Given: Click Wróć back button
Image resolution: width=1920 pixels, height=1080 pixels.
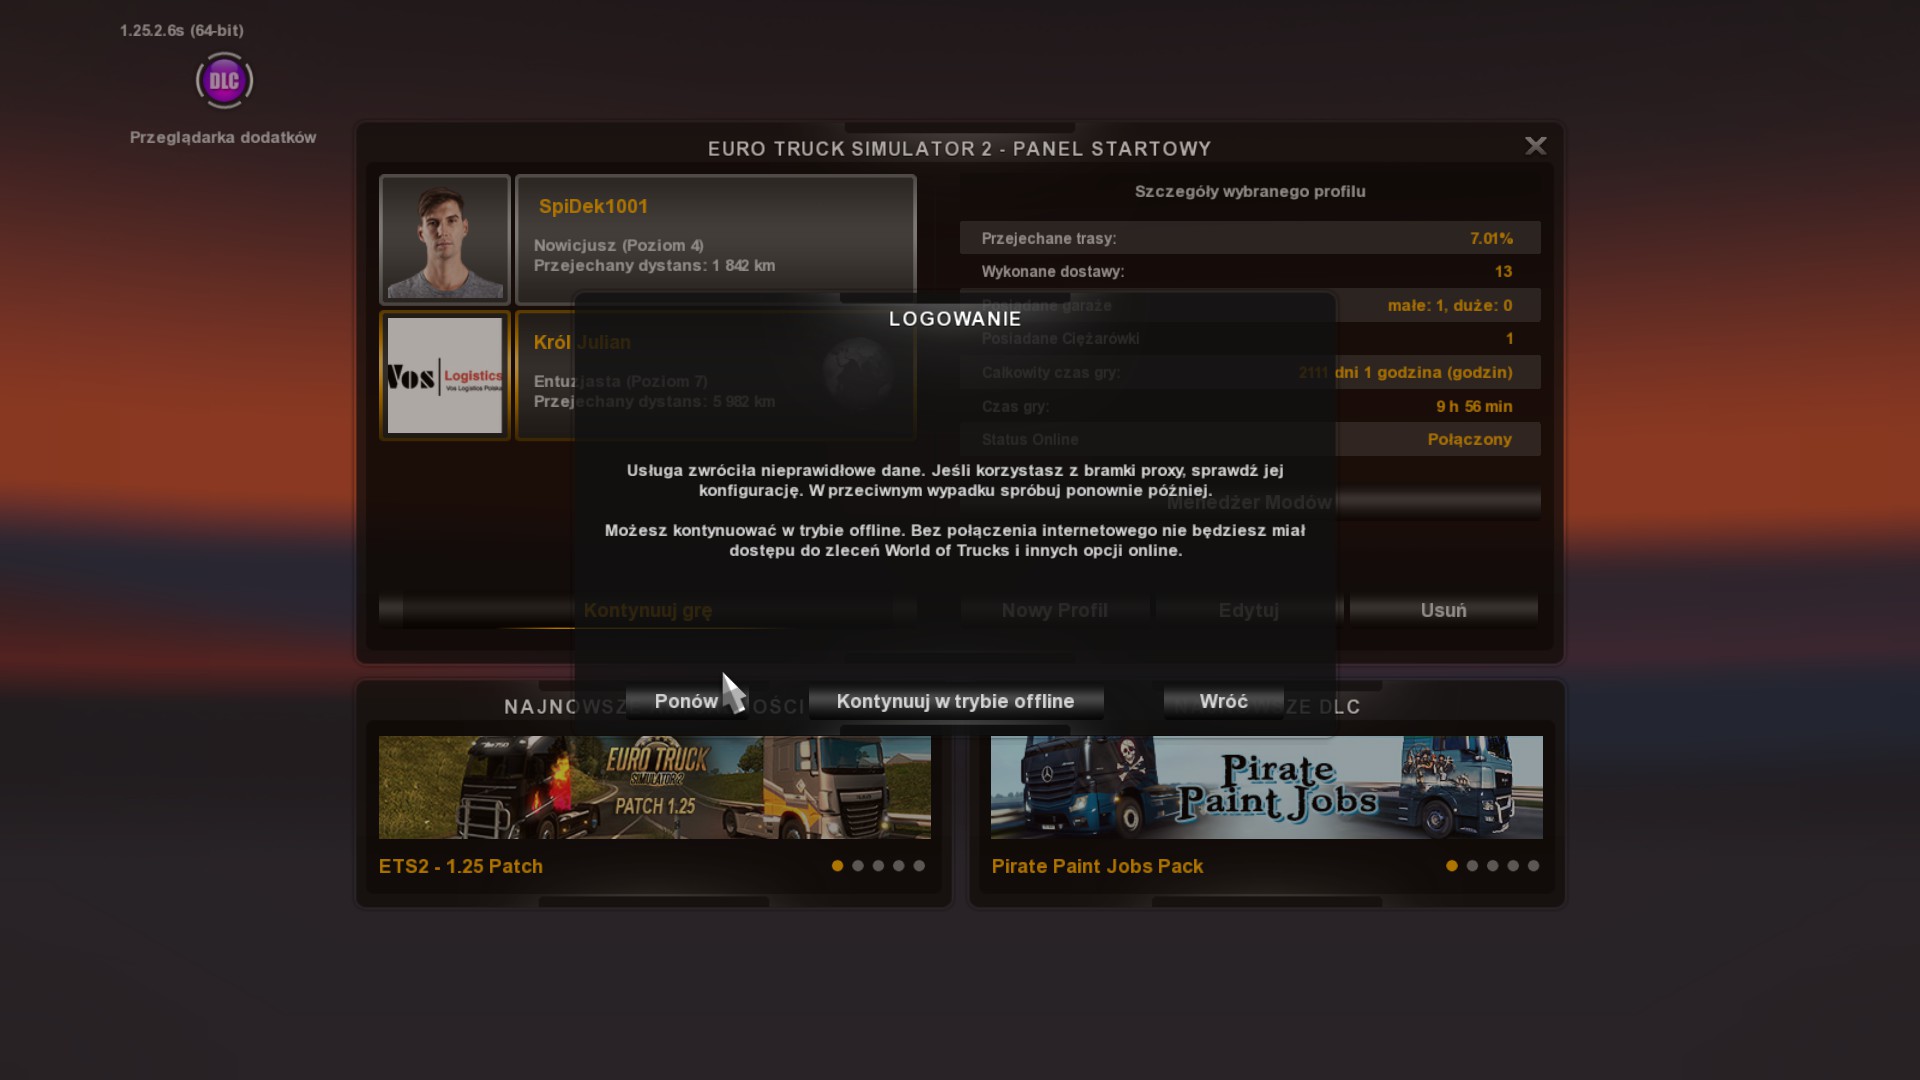Looking at the screenshot, I should 1223,701.
